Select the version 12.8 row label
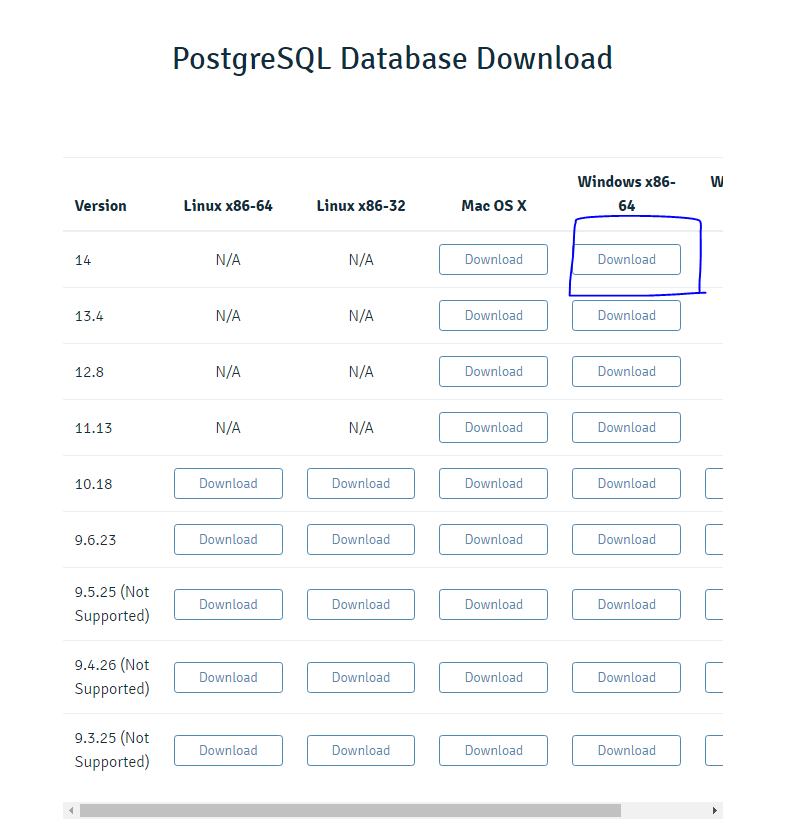The image size is (803, 830). point(89,372)
